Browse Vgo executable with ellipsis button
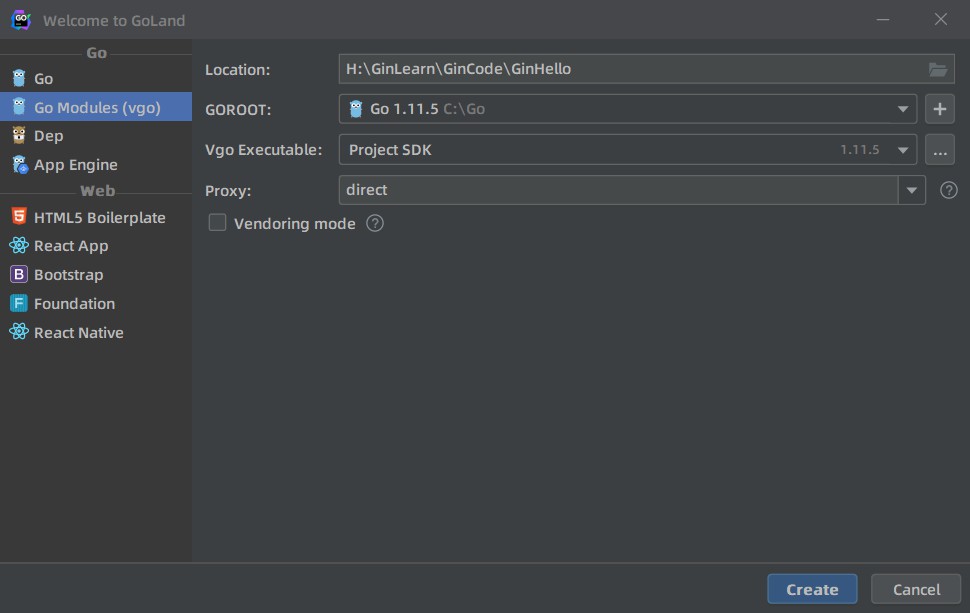Screen dimensions: 970x613 (939, 150)
